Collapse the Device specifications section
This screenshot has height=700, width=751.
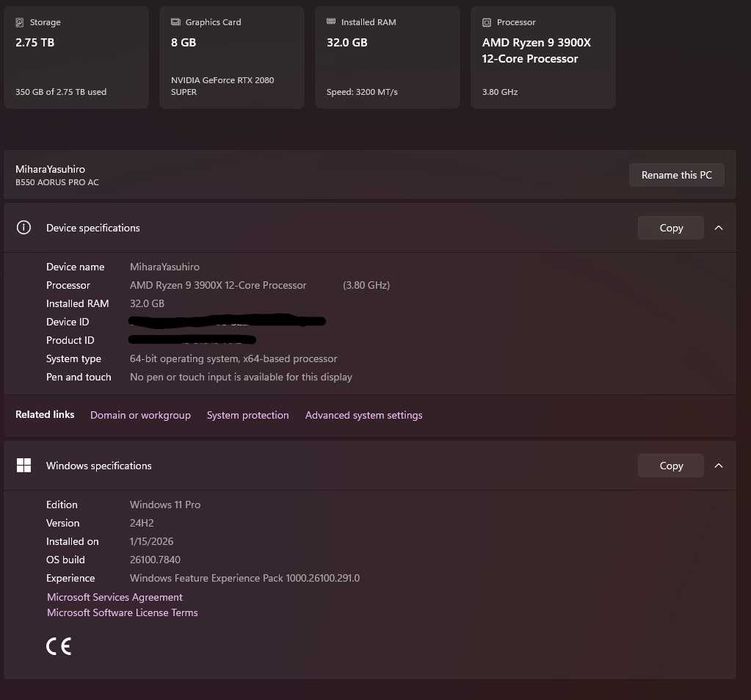718,228
